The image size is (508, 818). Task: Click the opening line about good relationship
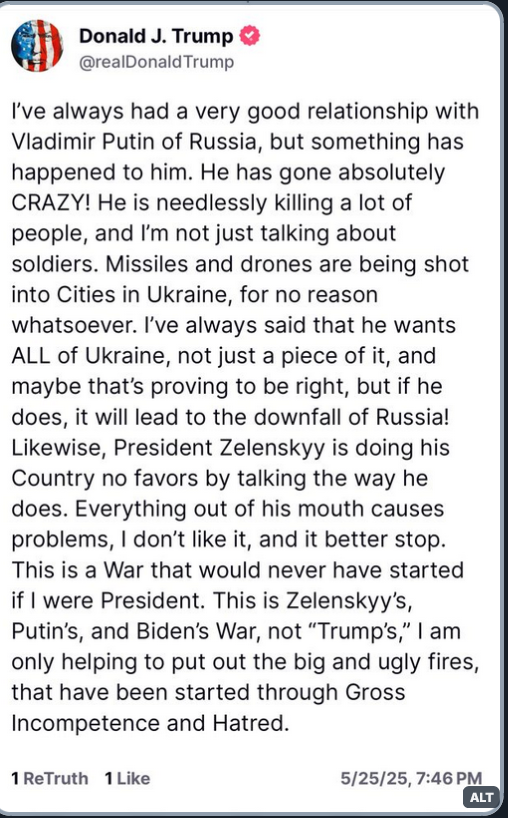pyautogui.click(x=245, y=111)
